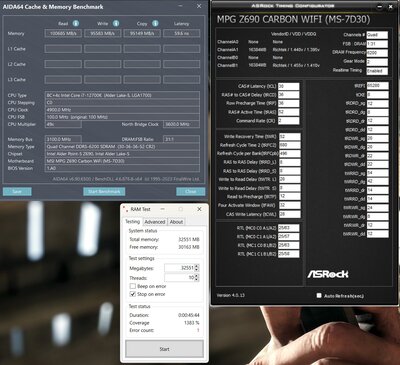Minimize the ASRock Timing Configurator window
This screenshot has height=365, width=400.
click(379, 6)
